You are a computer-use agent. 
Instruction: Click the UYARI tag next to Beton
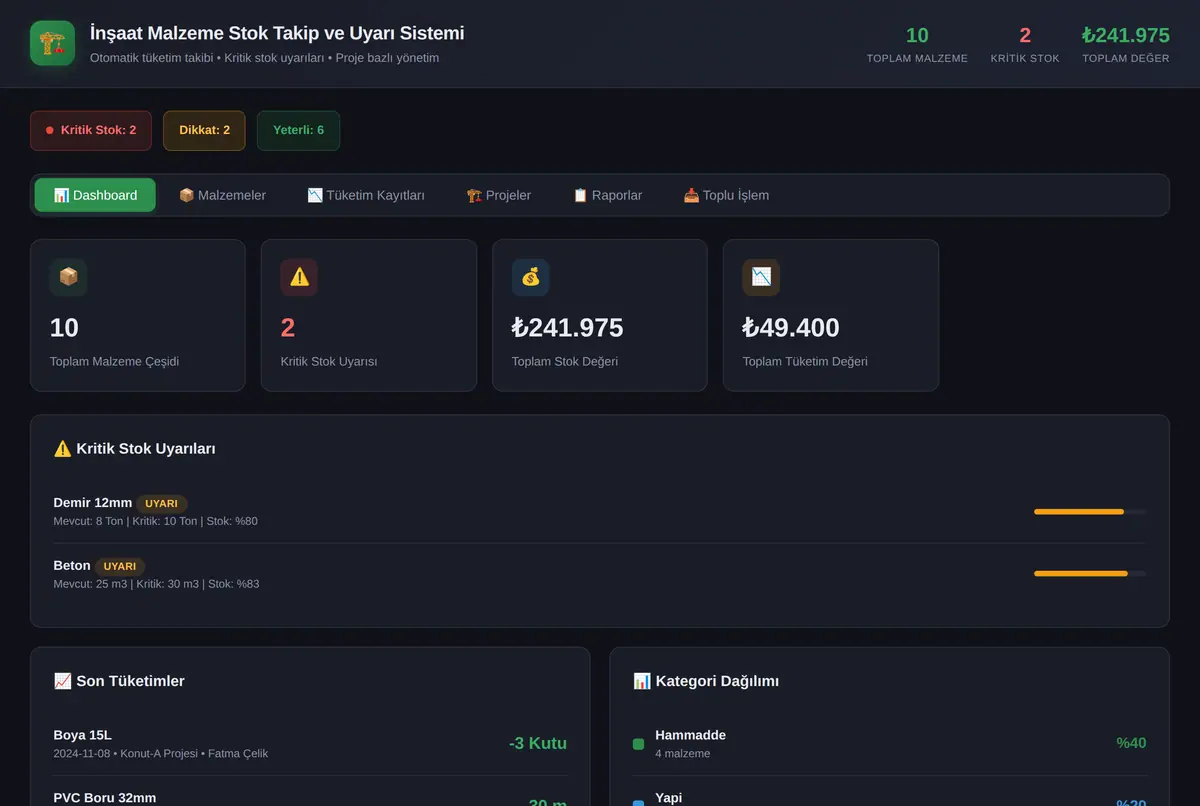tap(120, 566)
